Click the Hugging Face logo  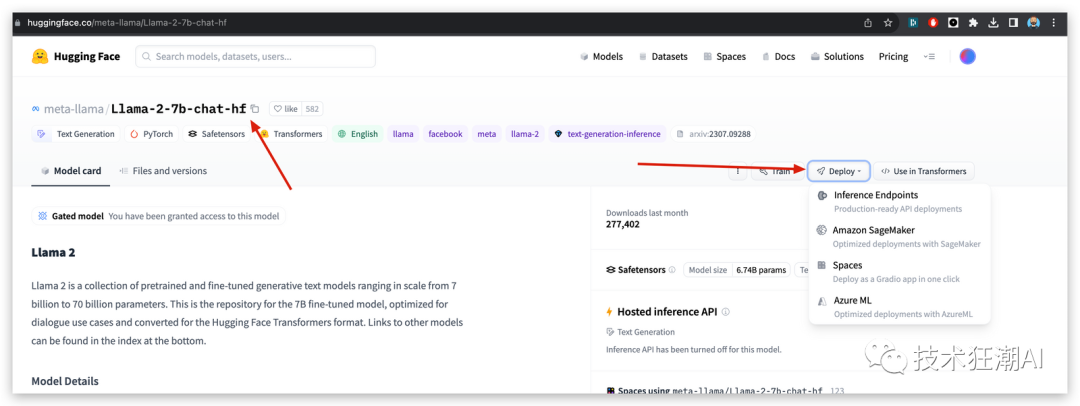click(76, 57)
